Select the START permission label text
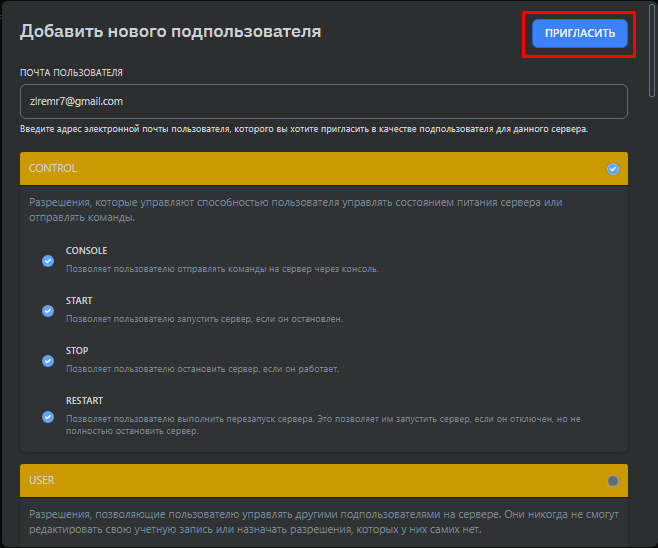The image size is (658, 548). (x=79, y=301)
